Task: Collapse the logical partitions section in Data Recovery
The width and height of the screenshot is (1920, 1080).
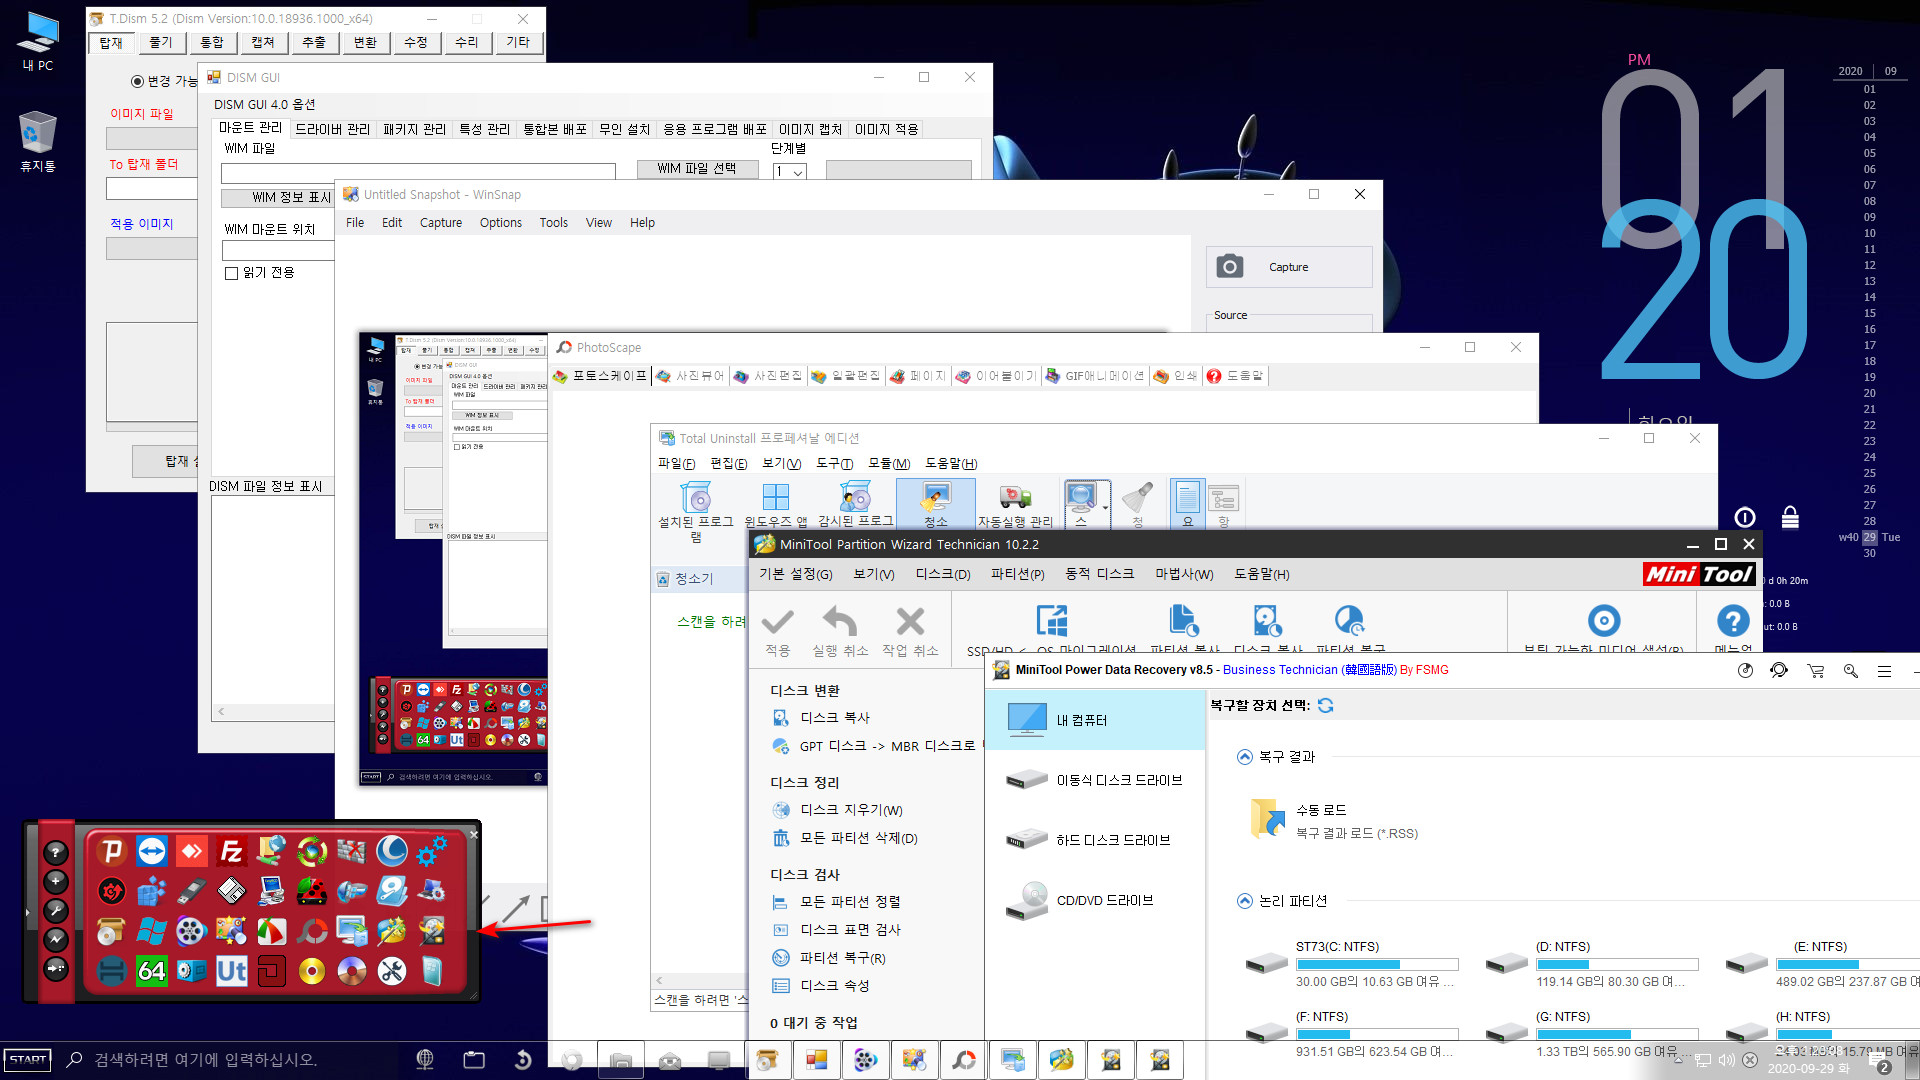Action: point(1245,901)
